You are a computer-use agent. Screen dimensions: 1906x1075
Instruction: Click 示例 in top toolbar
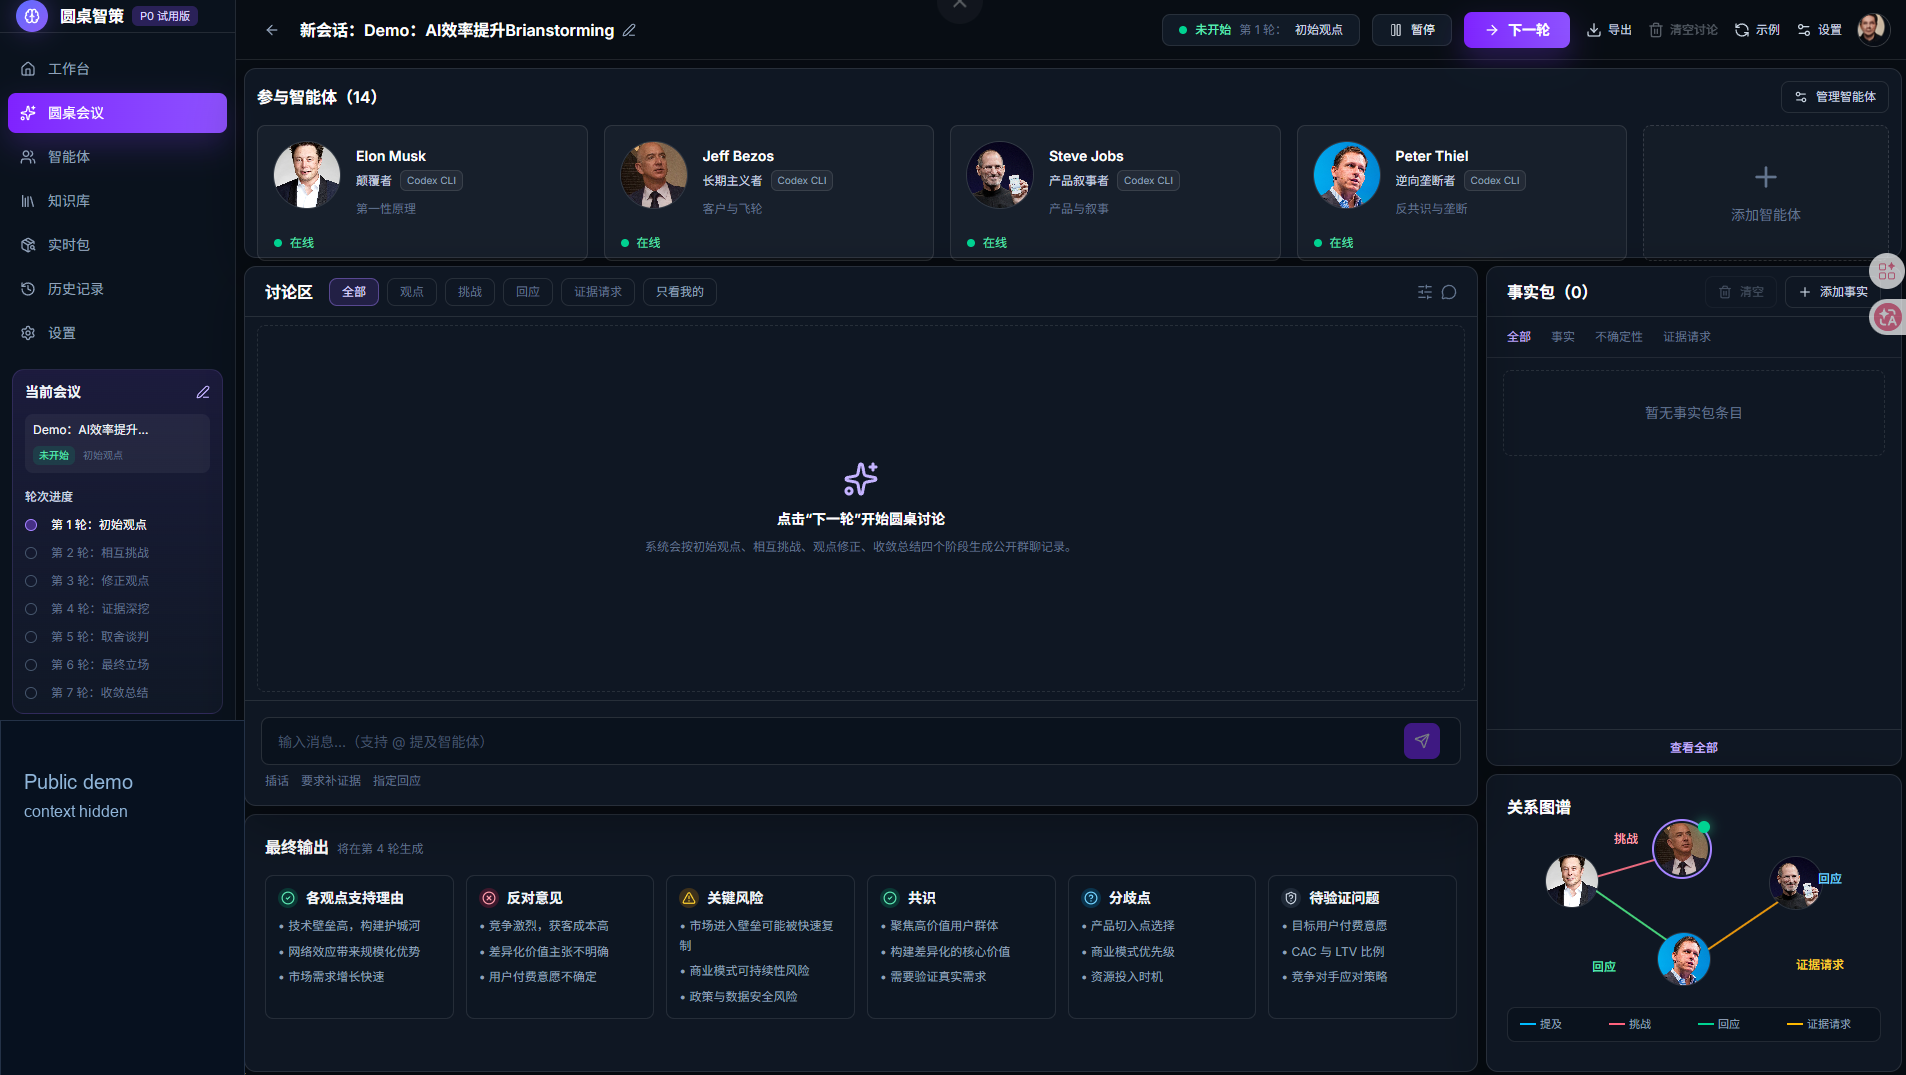point(1757,30)
